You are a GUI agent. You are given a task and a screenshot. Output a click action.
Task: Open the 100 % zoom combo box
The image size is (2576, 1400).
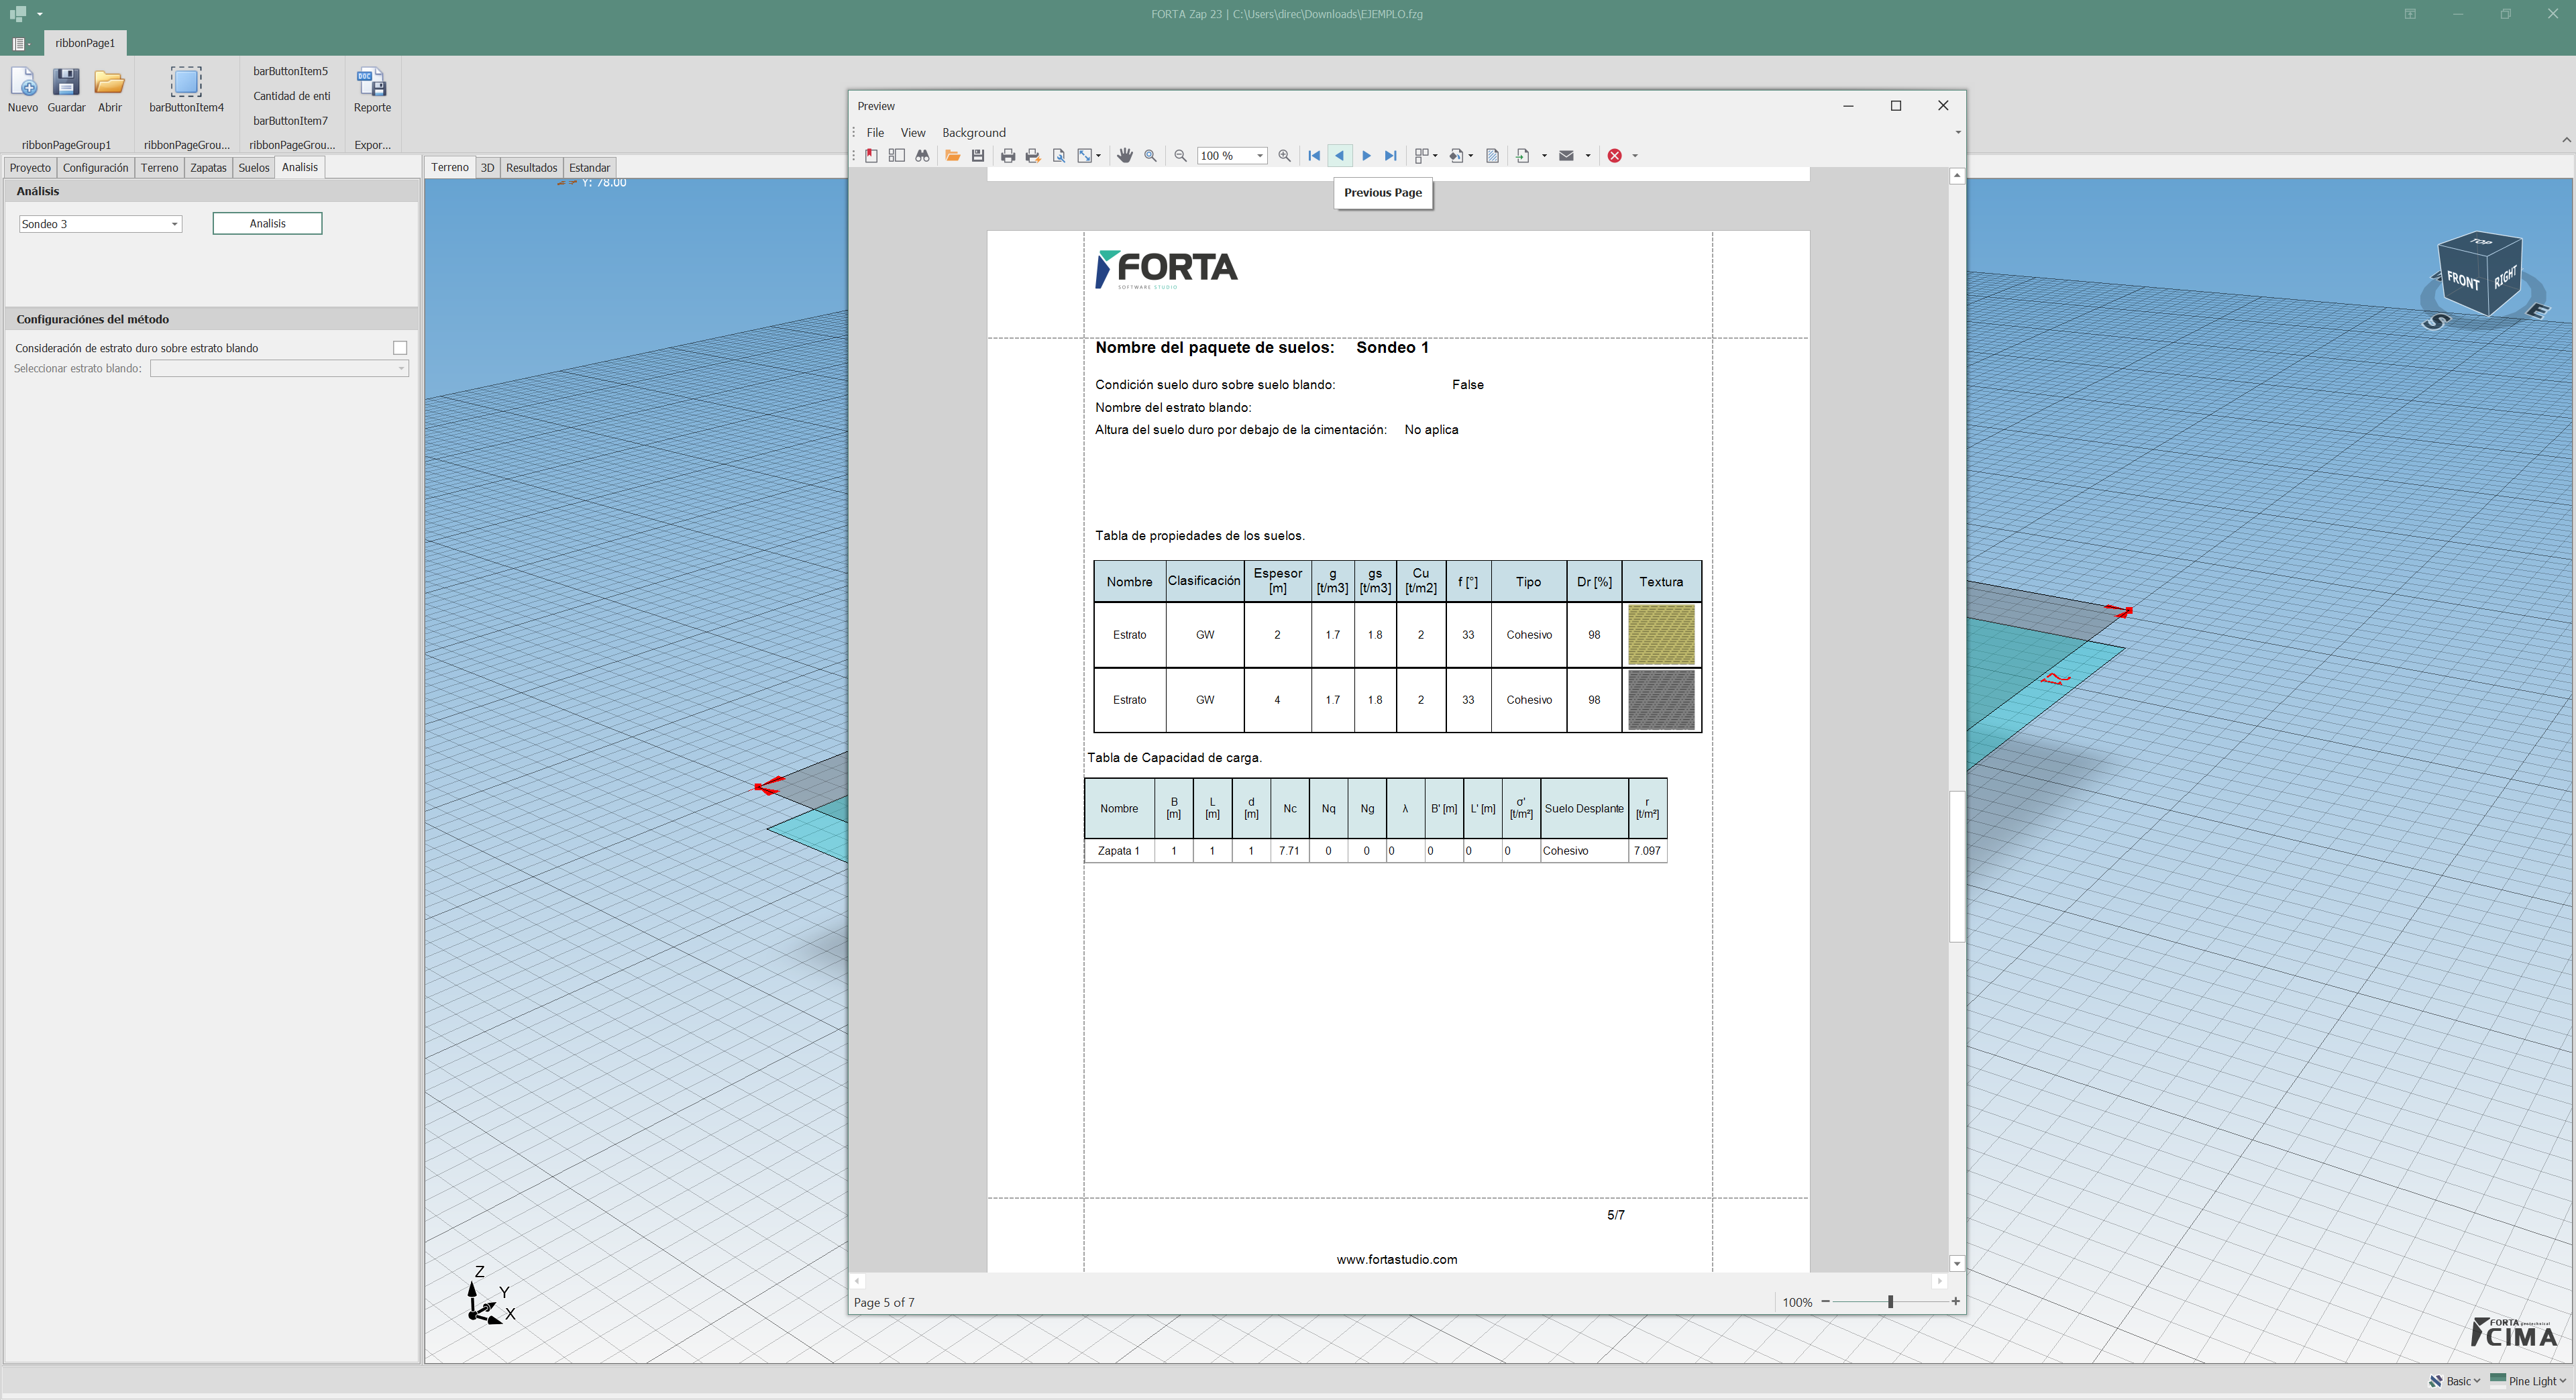coord(1232,156)
